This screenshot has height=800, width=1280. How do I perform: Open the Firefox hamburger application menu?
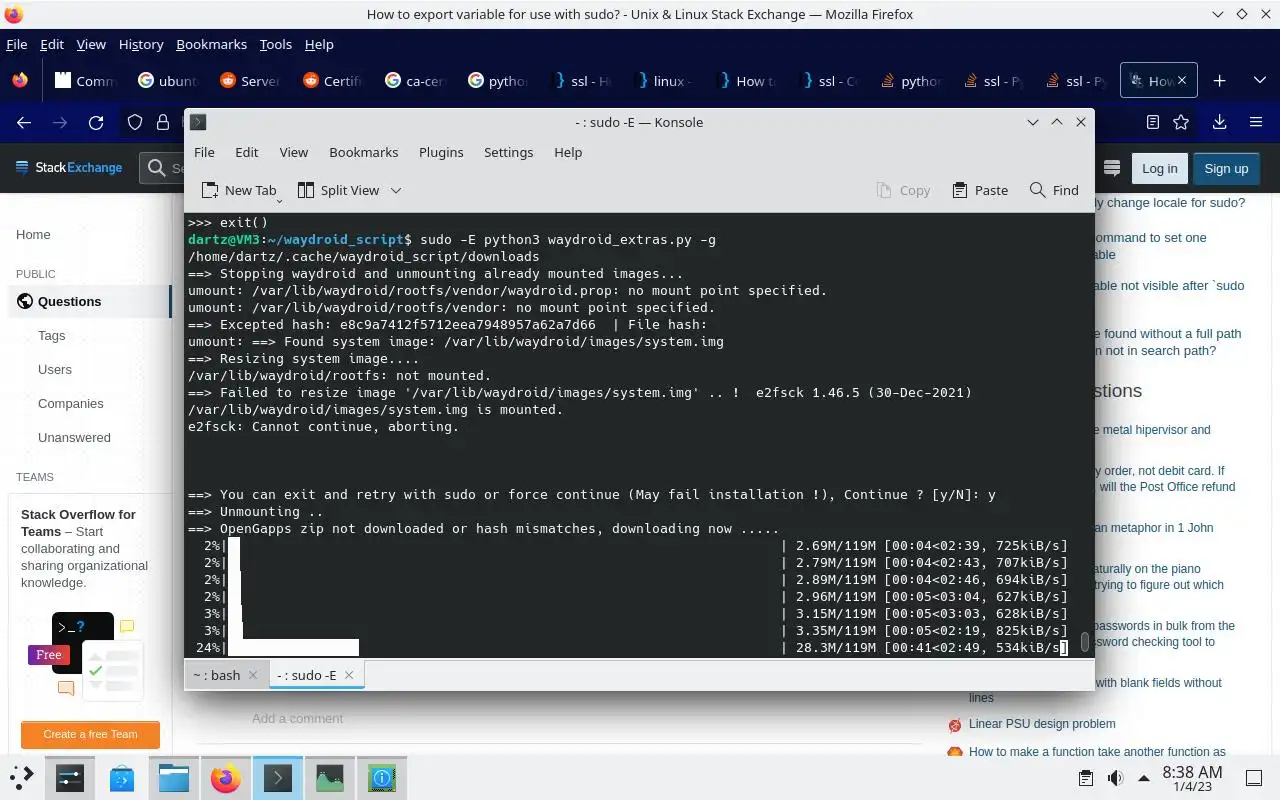pyautogui.click(x=1256, y=122)
